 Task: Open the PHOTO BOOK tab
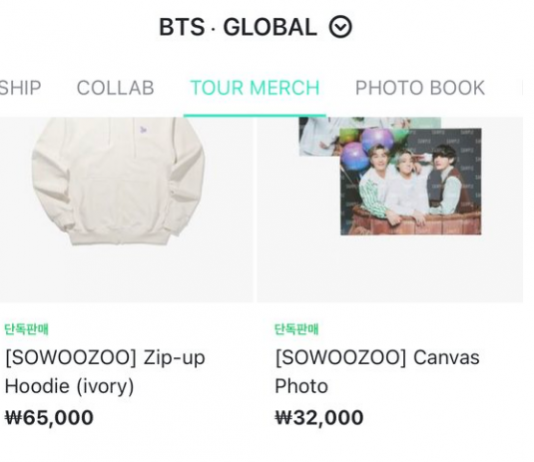click(420, 88)
